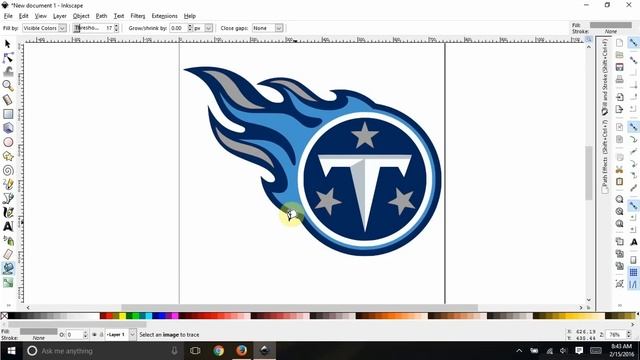Open the Text menu
640x360 pixels.
pos(119,16)
